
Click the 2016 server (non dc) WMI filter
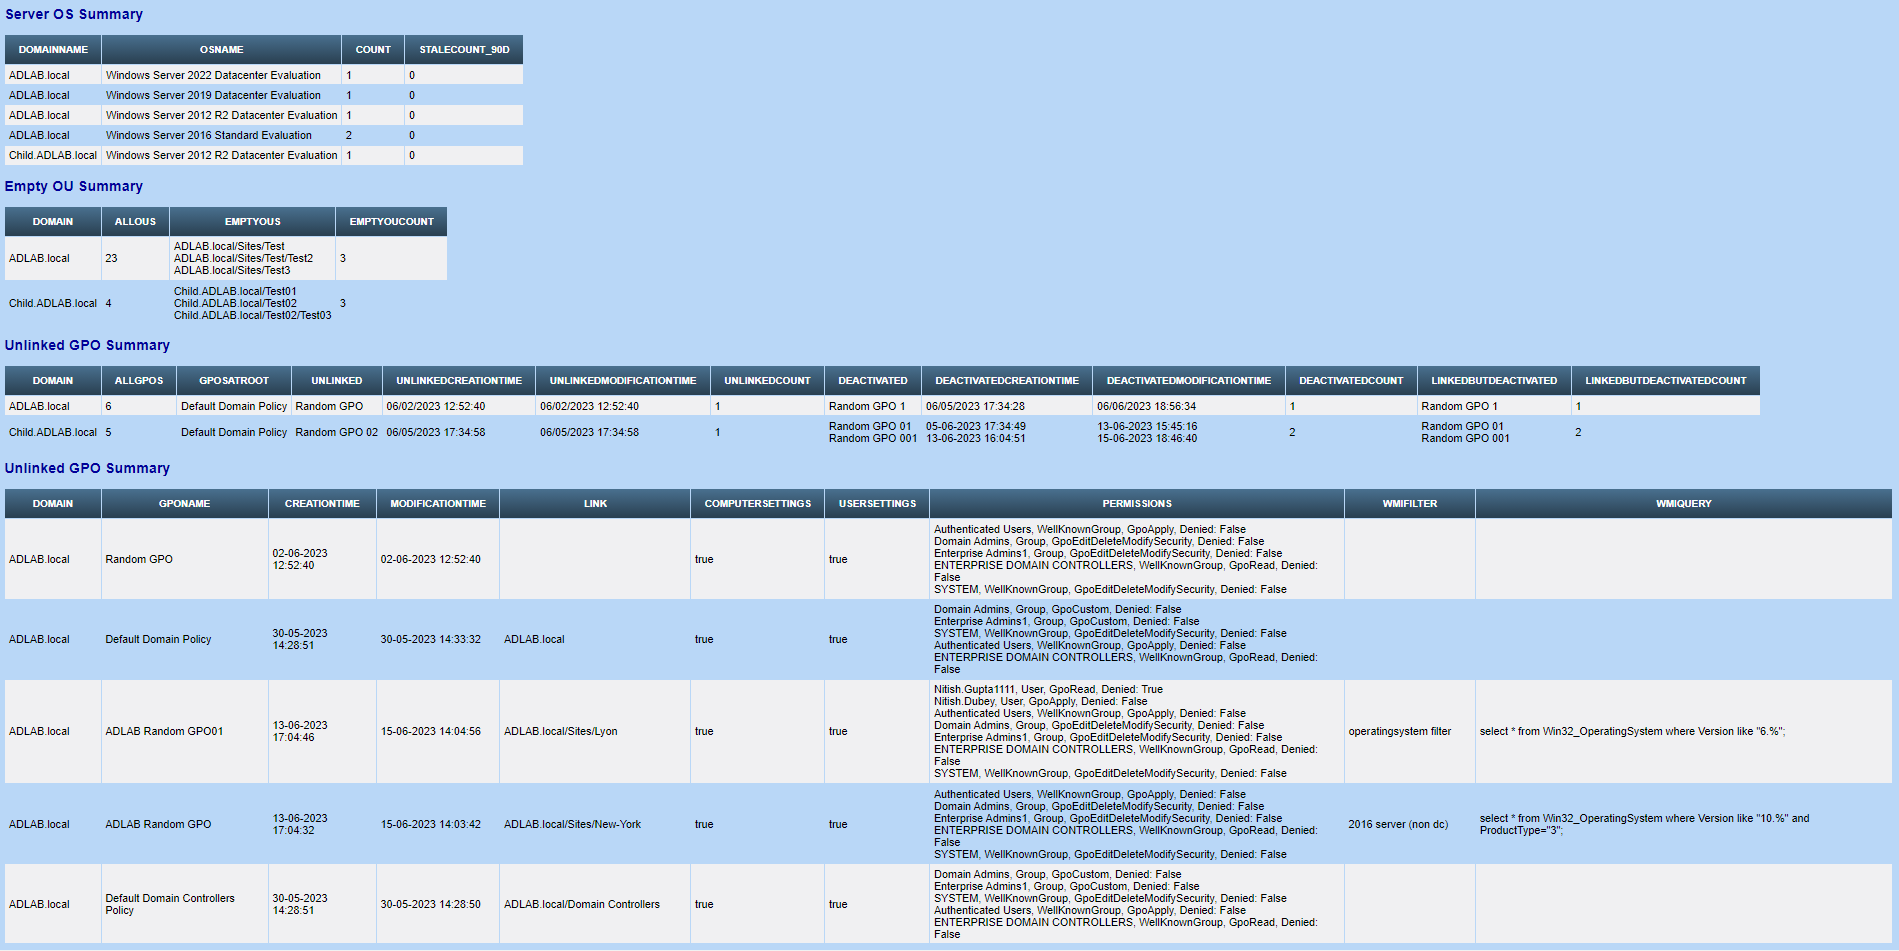pos(1398,824)
